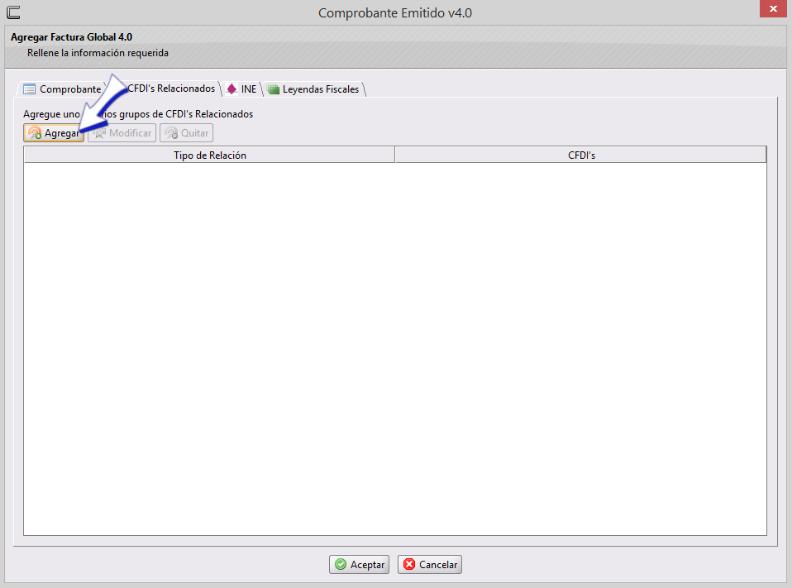
Task: Click the Comprobante tab document icon
Action: point(29,89)
